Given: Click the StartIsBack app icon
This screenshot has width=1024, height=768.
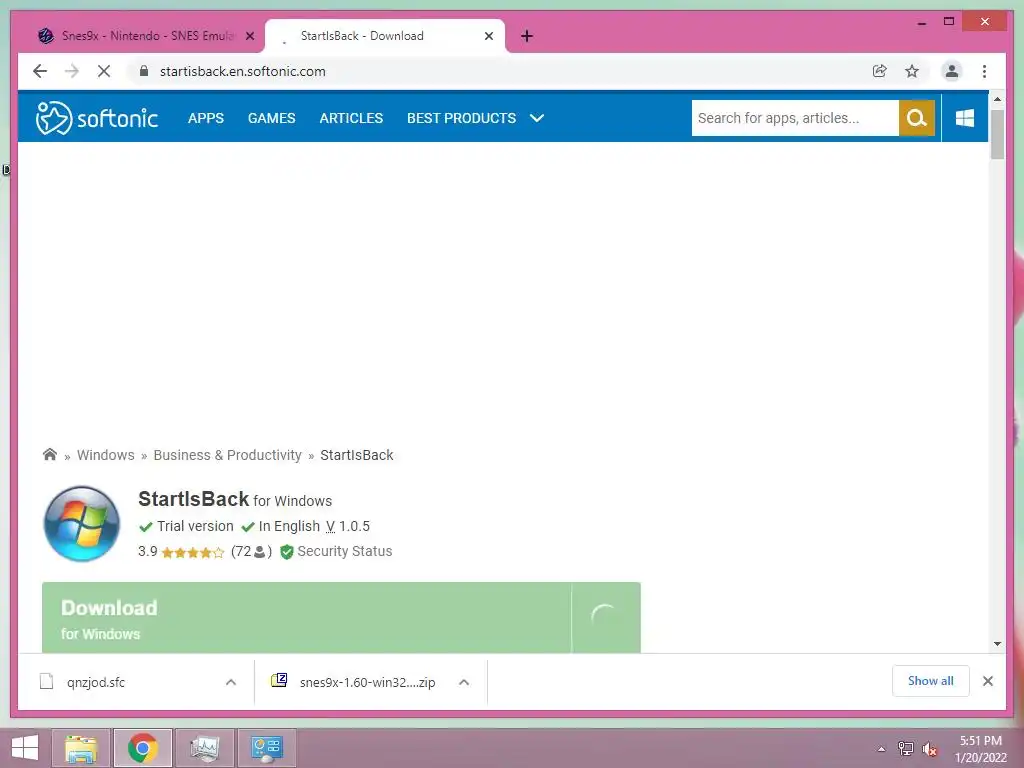Looking at the screenshot, I should point(82,523).
